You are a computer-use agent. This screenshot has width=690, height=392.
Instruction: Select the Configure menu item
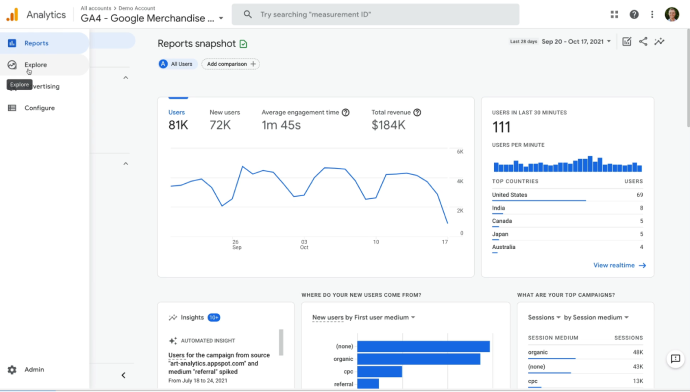44,108
